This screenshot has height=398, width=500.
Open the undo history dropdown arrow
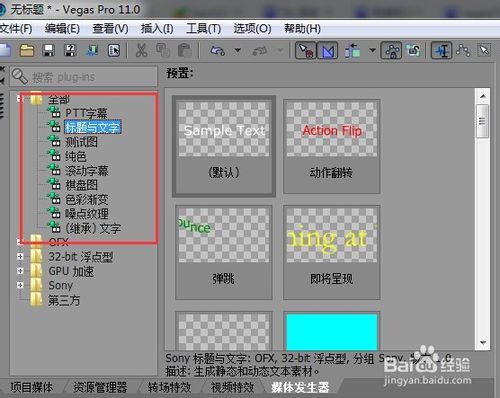(x=238, y=50)
